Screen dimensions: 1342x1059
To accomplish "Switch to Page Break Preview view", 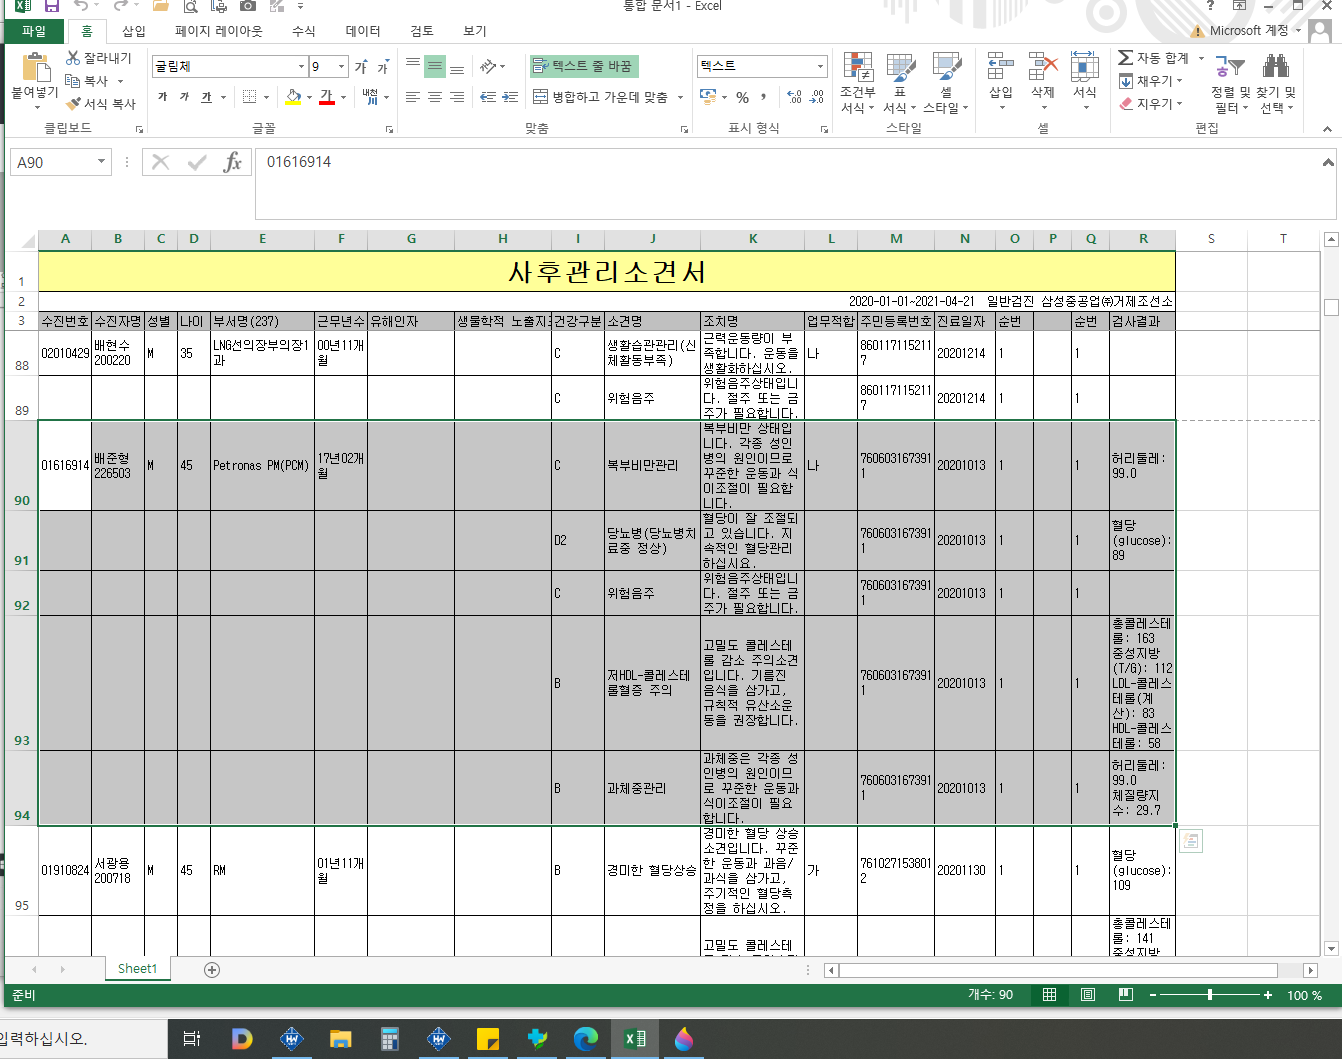I will [x=1125, y=995].
